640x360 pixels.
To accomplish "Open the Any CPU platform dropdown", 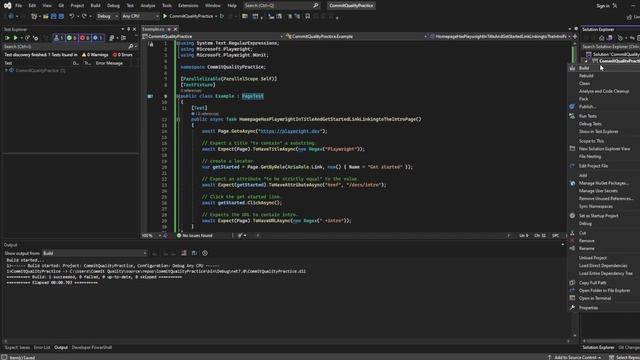I will pos(140,16).
